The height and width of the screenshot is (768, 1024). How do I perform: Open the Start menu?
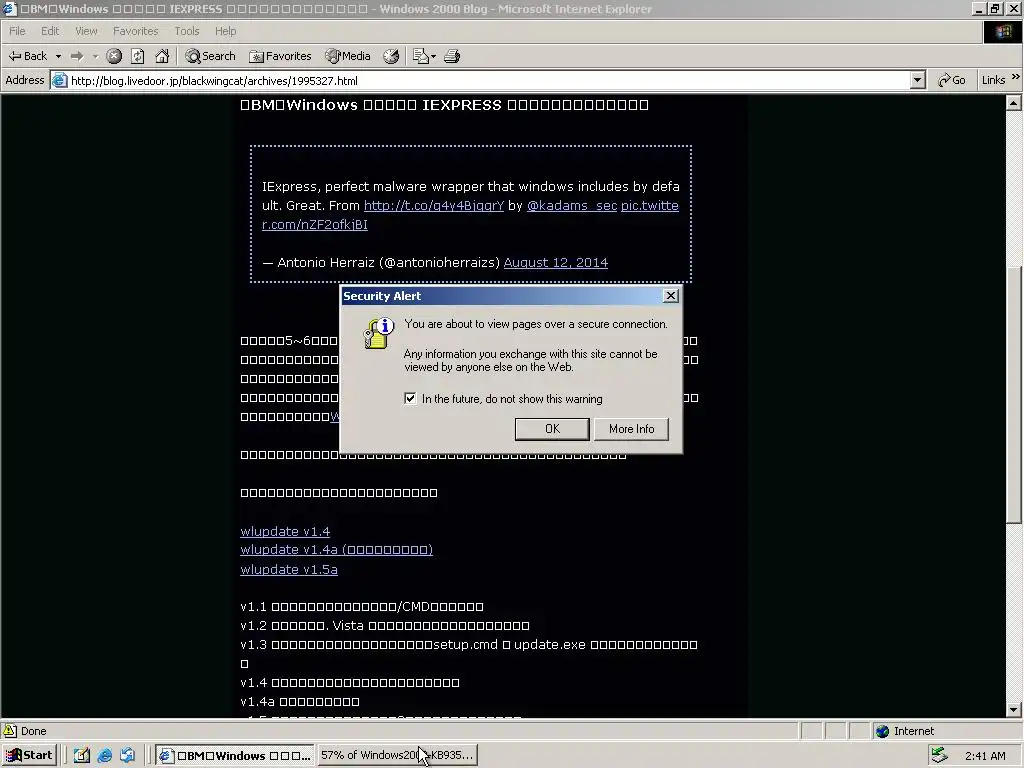[x=29, y=755]
